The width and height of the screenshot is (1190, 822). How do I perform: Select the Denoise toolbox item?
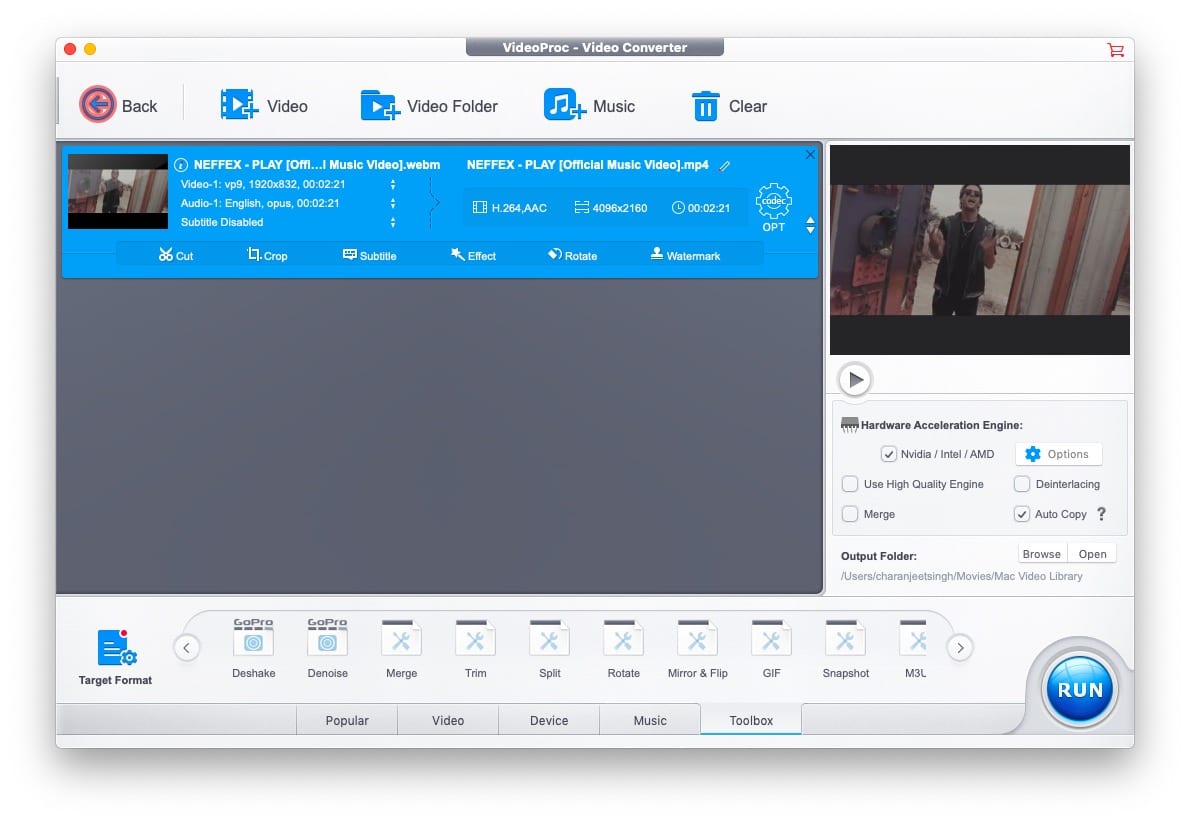coord(328,648)
